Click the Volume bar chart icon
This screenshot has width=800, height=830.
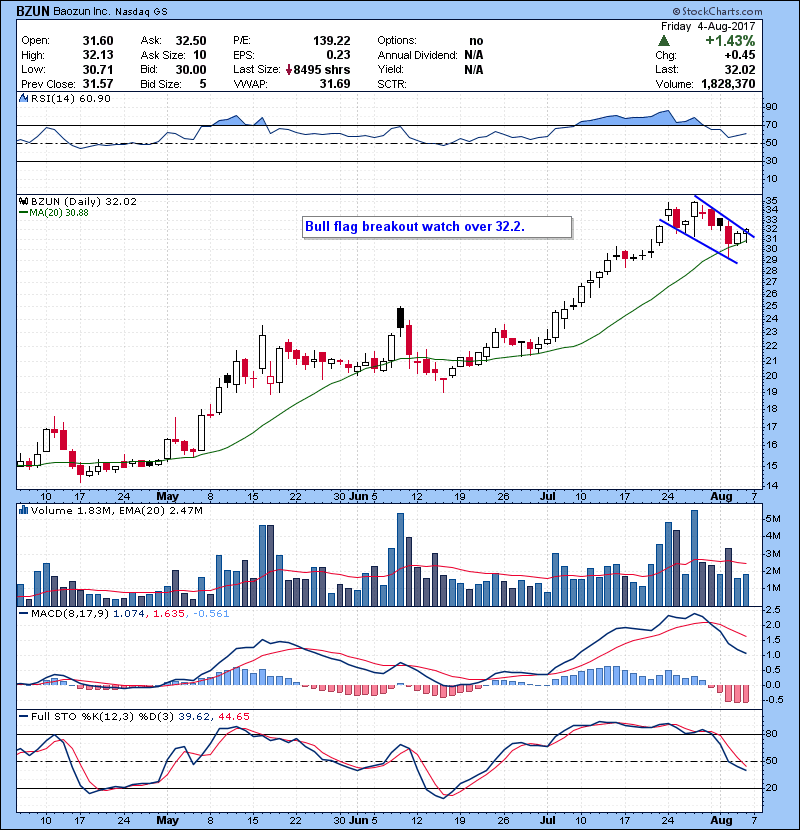pos(23,510)
